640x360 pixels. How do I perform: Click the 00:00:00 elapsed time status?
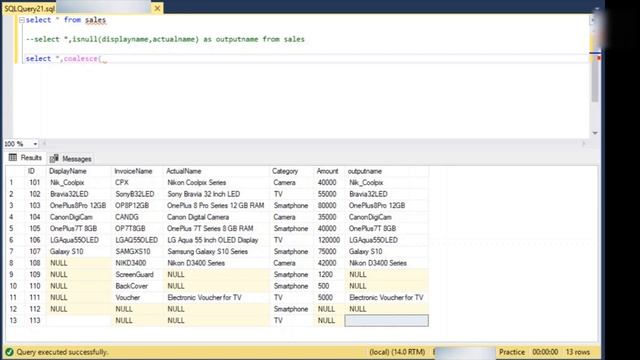[x=545, y=352]
